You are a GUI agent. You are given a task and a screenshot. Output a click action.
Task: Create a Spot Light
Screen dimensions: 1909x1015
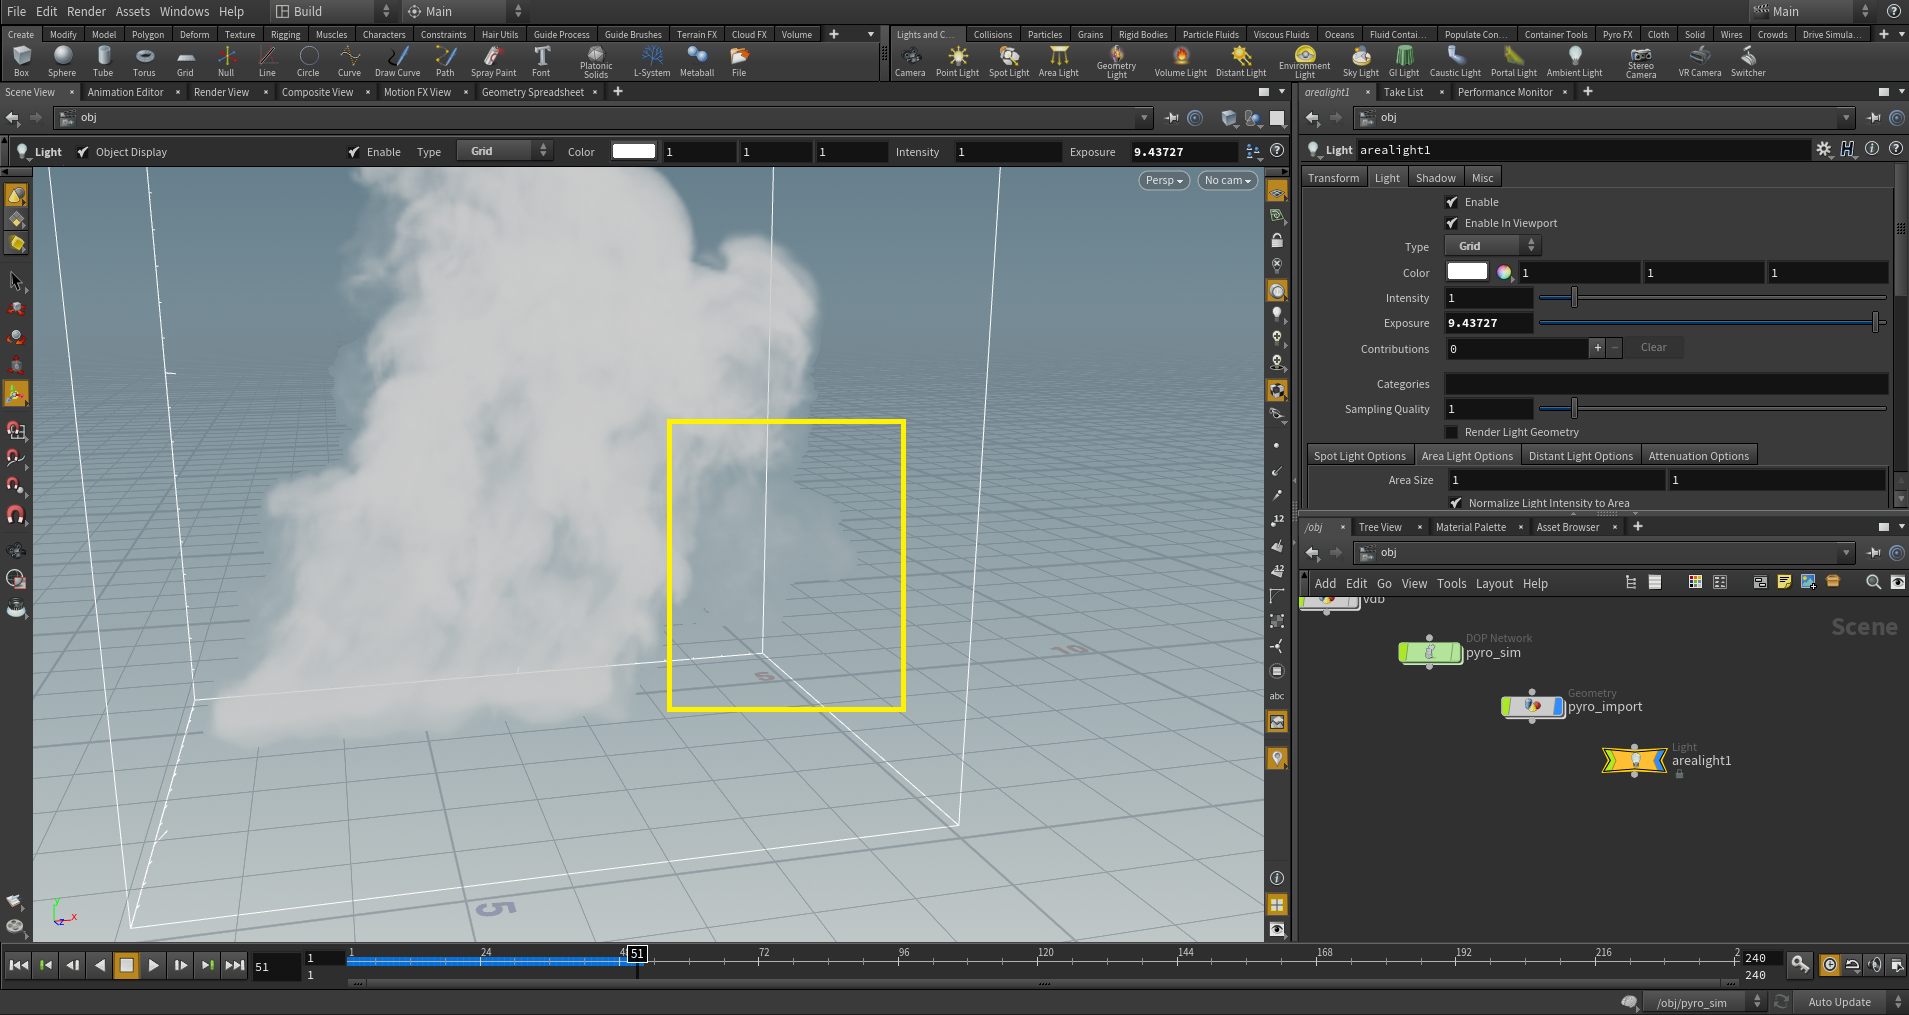[x=1009, y=61]
